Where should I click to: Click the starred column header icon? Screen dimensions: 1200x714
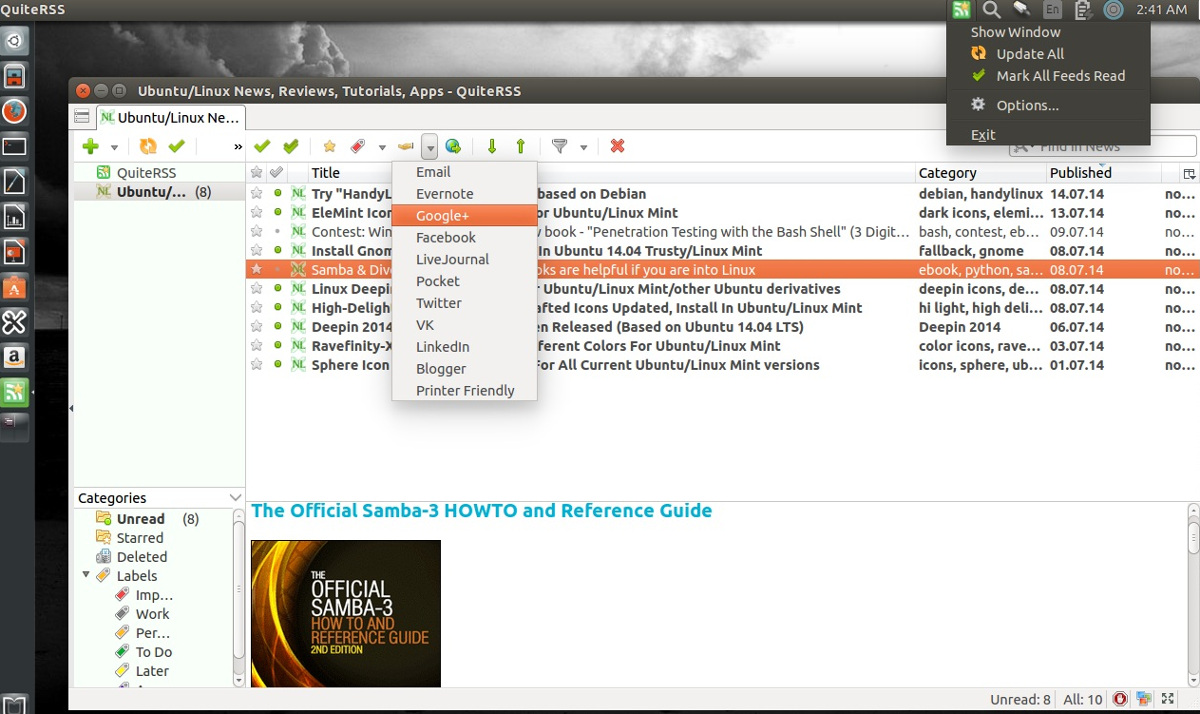point(257,173)
